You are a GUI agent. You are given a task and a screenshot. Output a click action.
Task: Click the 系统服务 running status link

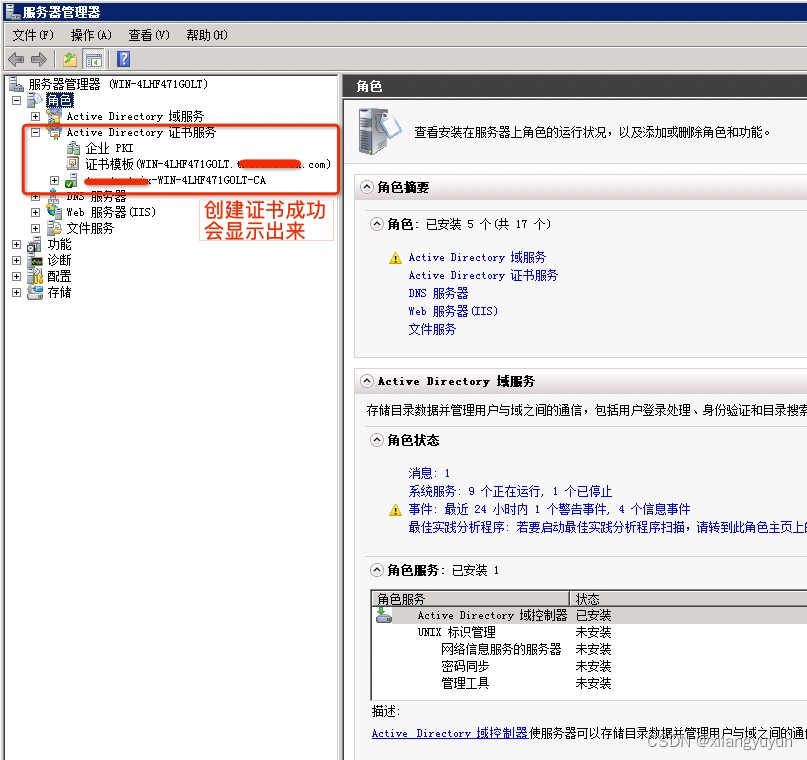pyautogui.click(x=510, y=491)
